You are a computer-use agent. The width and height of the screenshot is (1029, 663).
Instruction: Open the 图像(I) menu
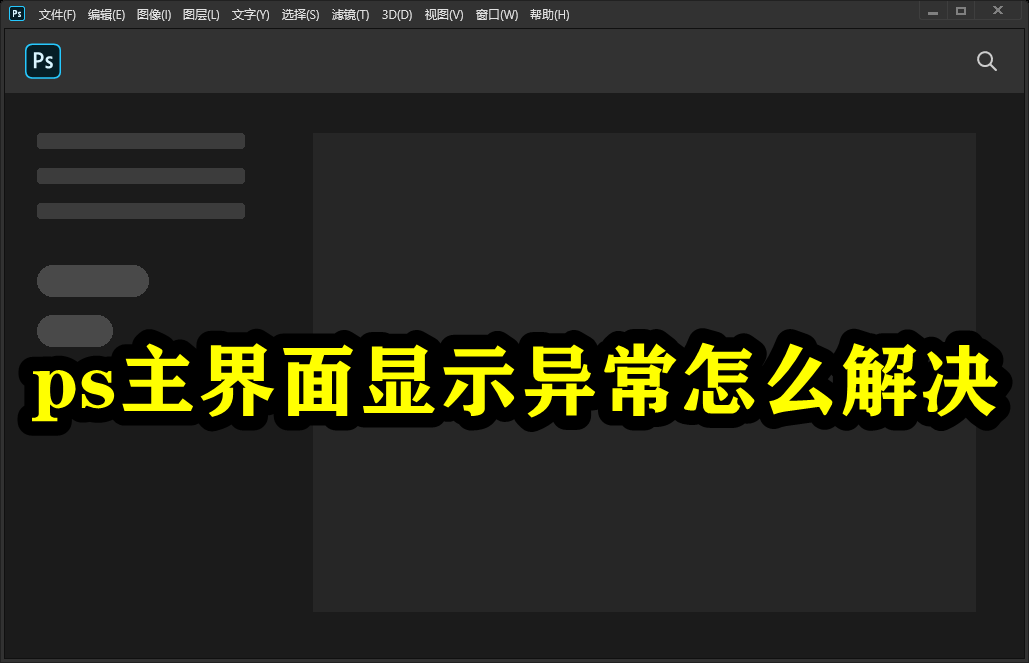pos(154,14)
